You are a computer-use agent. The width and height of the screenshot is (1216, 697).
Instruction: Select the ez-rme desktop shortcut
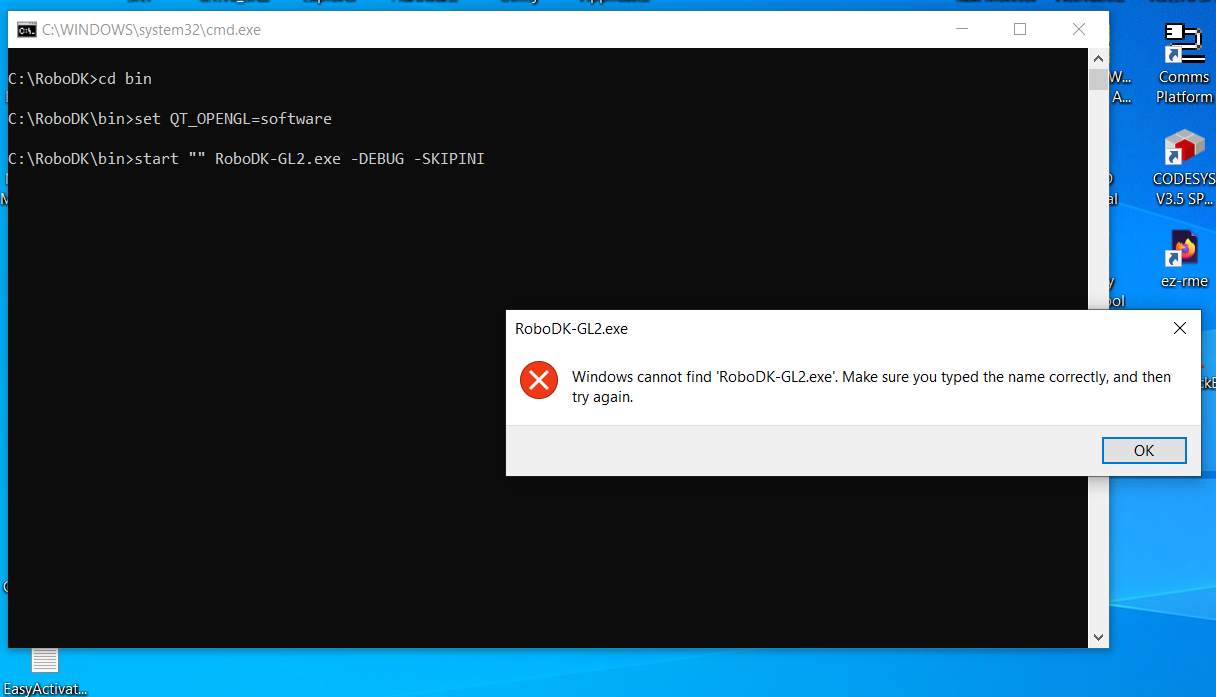(x=1184, y=258)
